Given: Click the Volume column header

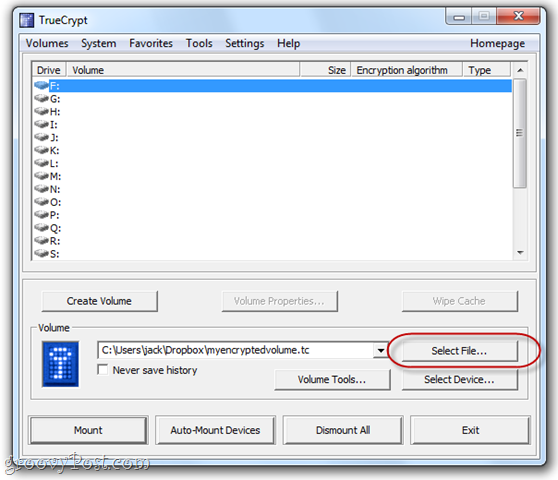Looking at the screenshot, I should [183, 70].
